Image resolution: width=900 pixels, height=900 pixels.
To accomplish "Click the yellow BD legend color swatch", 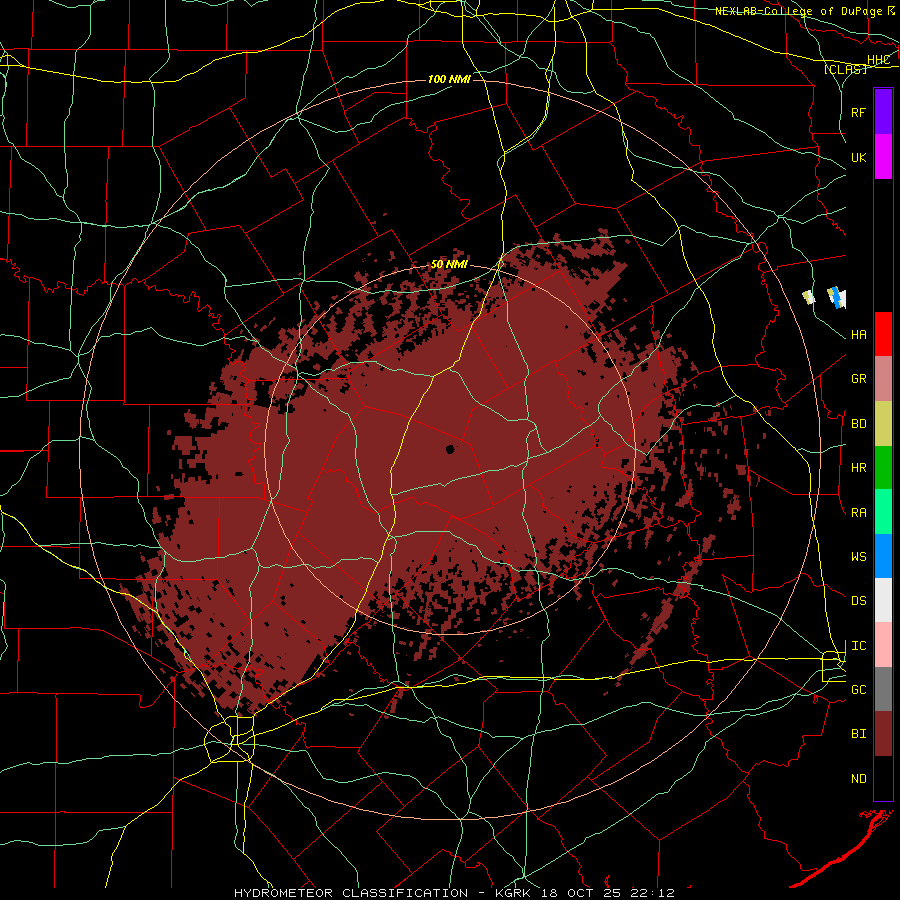I will (883, 424).
